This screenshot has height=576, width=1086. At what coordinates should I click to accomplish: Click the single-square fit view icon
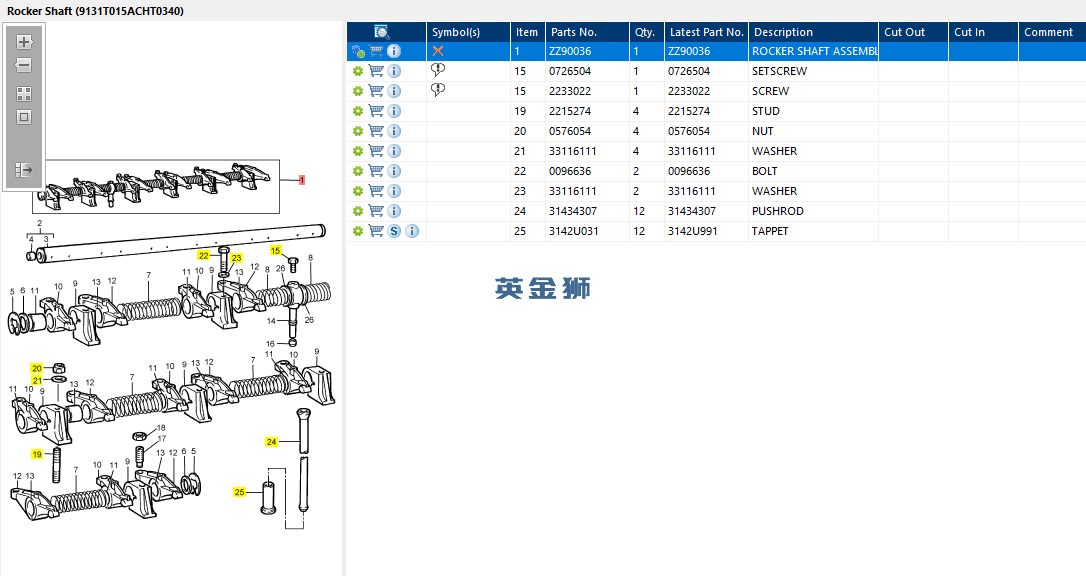click(x=24, y=117)
